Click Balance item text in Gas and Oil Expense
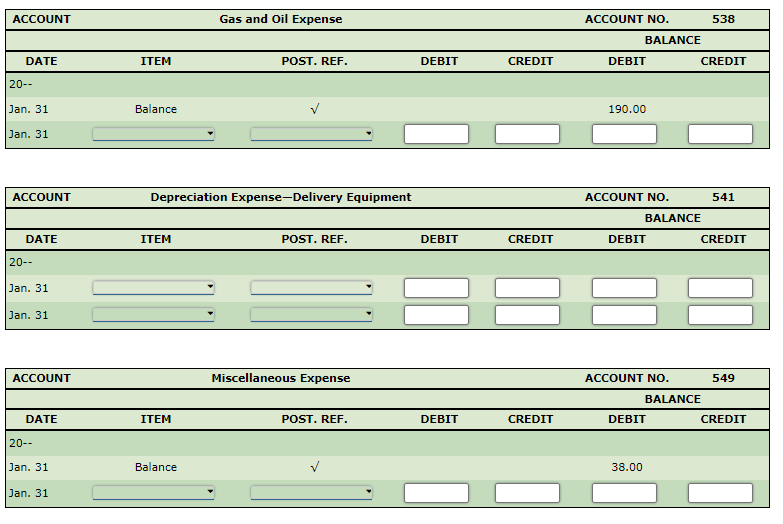783x524 pixels. 156,109
